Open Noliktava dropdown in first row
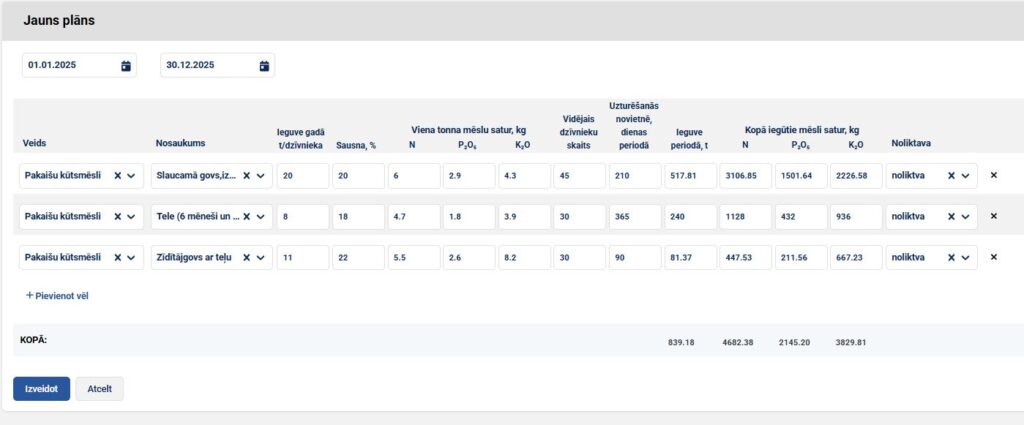This screenshot has width=1024, height=425. tap(964, 175)
